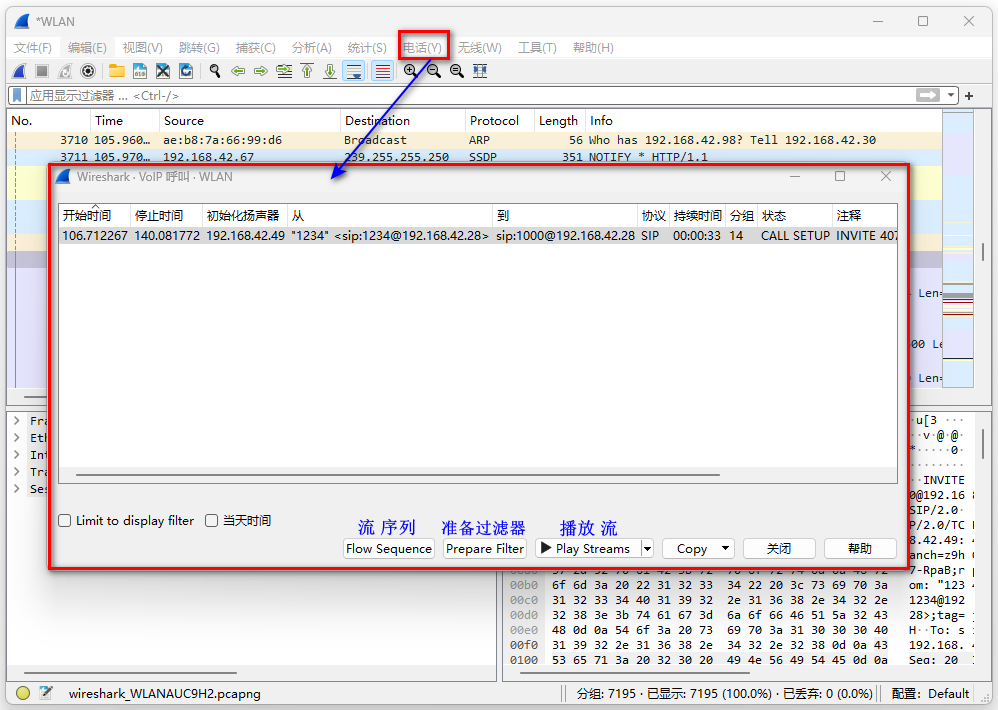Reset text to normal size

pyautogui.click(x=457, y=71)
